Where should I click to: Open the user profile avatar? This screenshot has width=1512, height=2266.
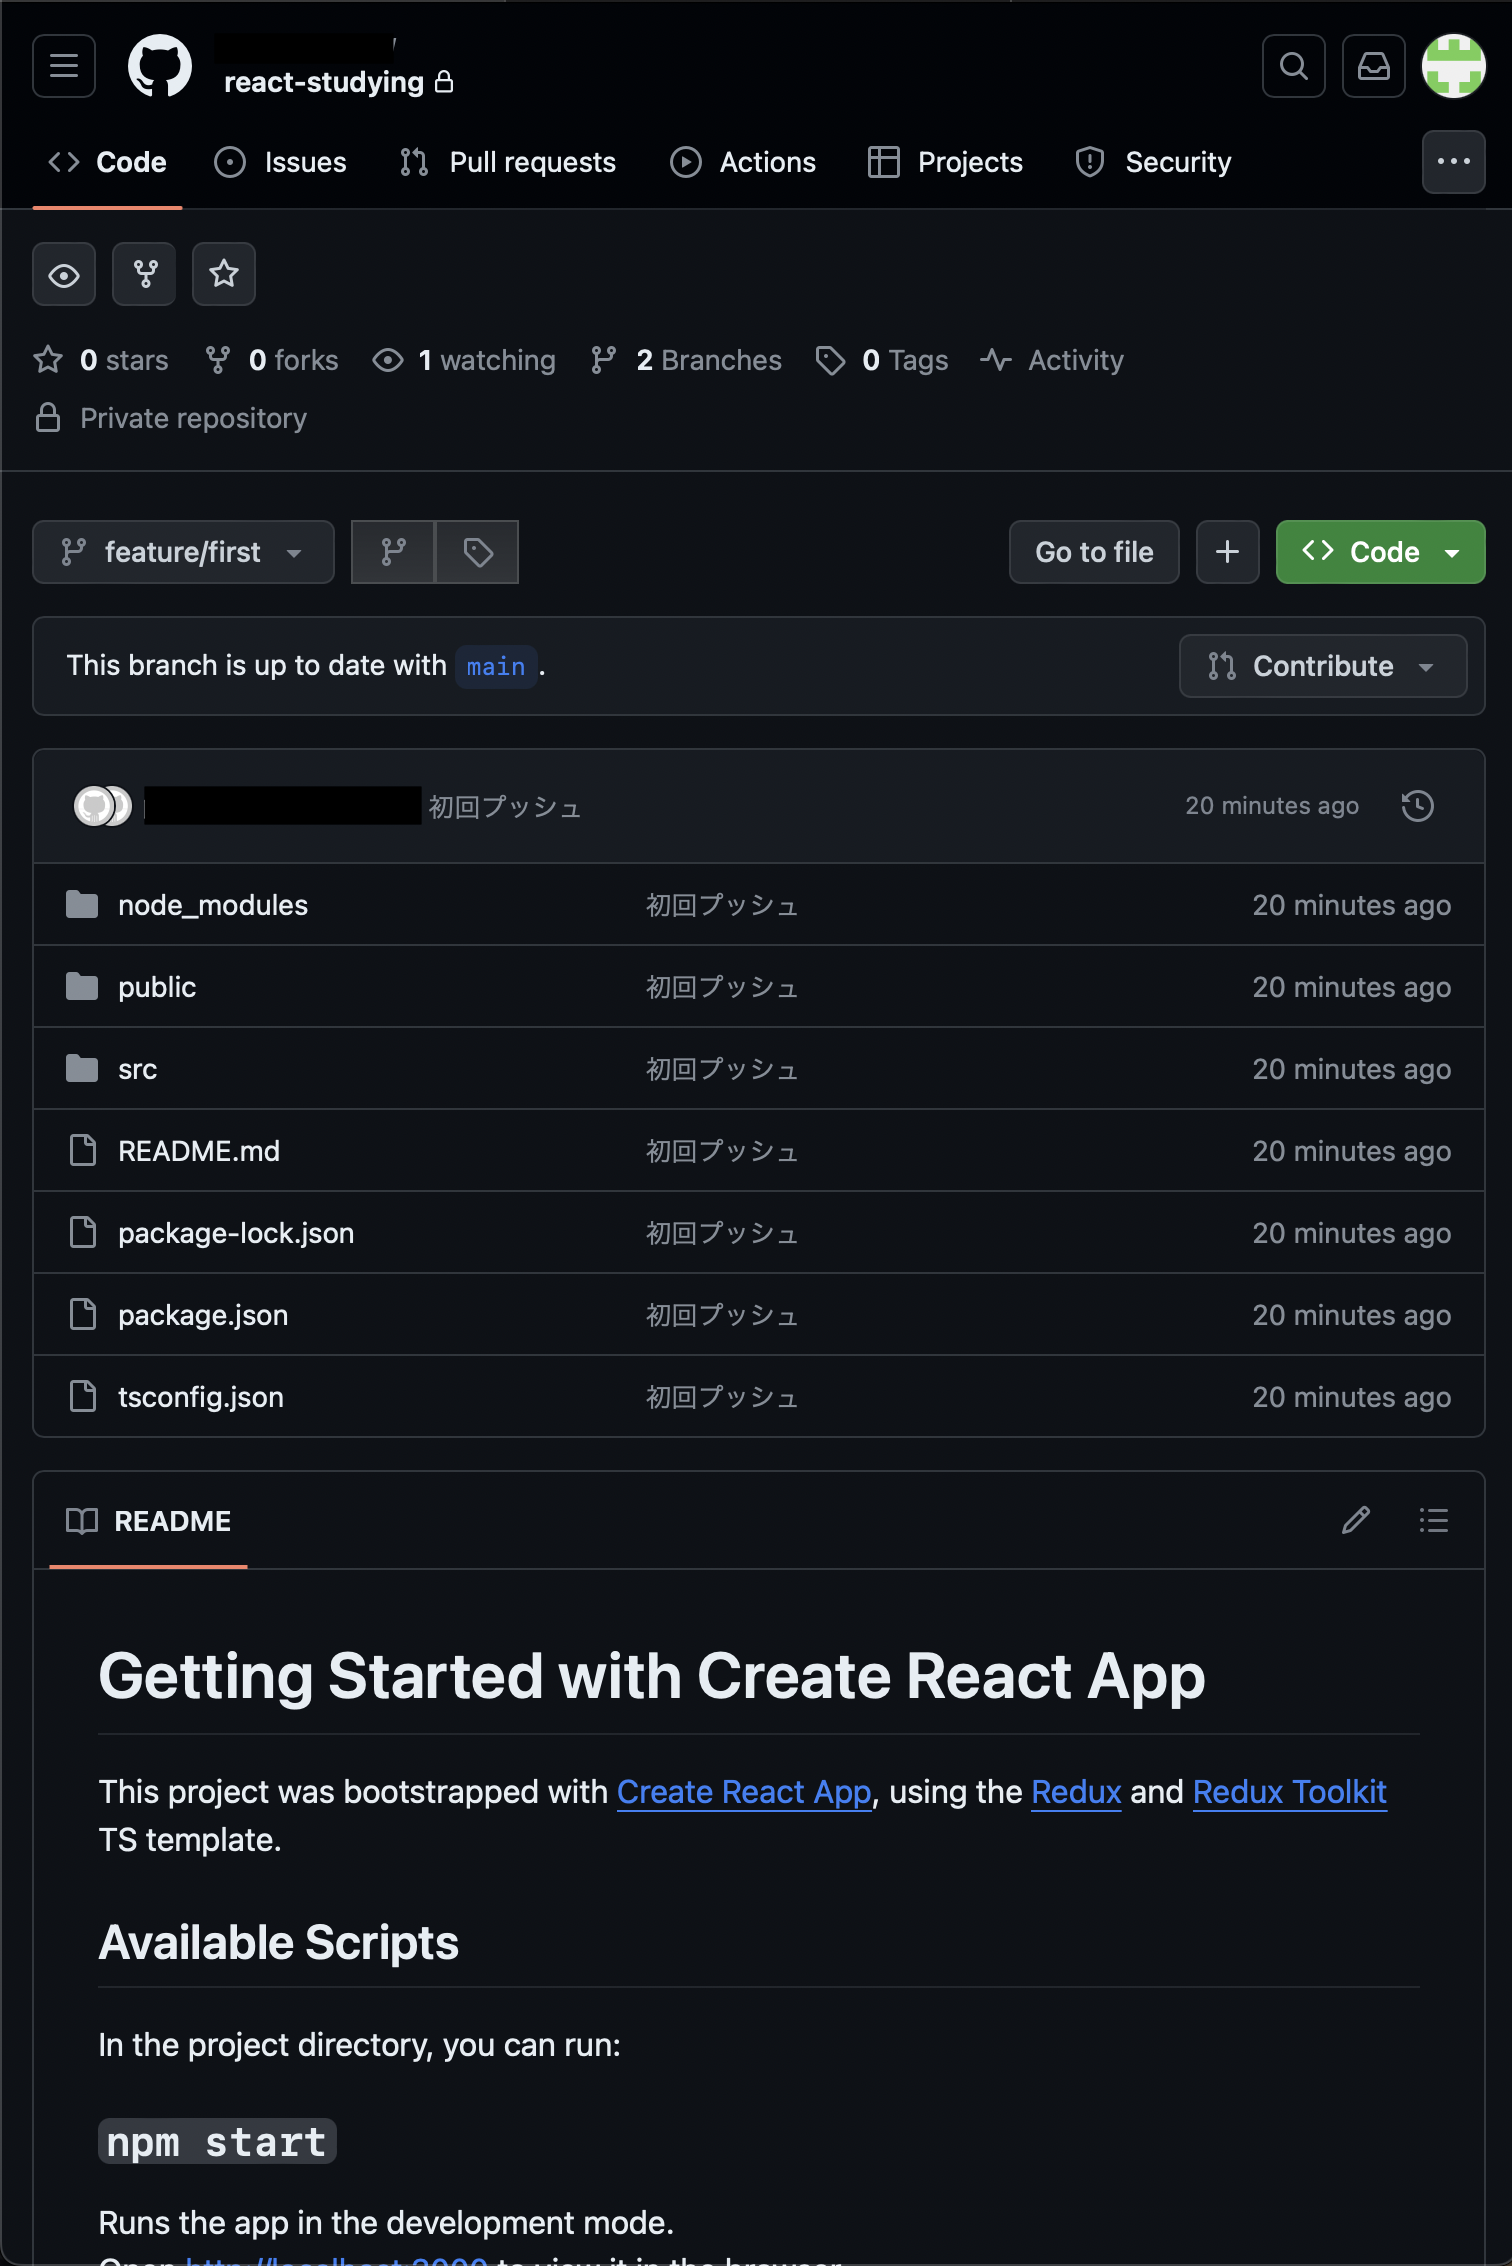[1454, 66]
